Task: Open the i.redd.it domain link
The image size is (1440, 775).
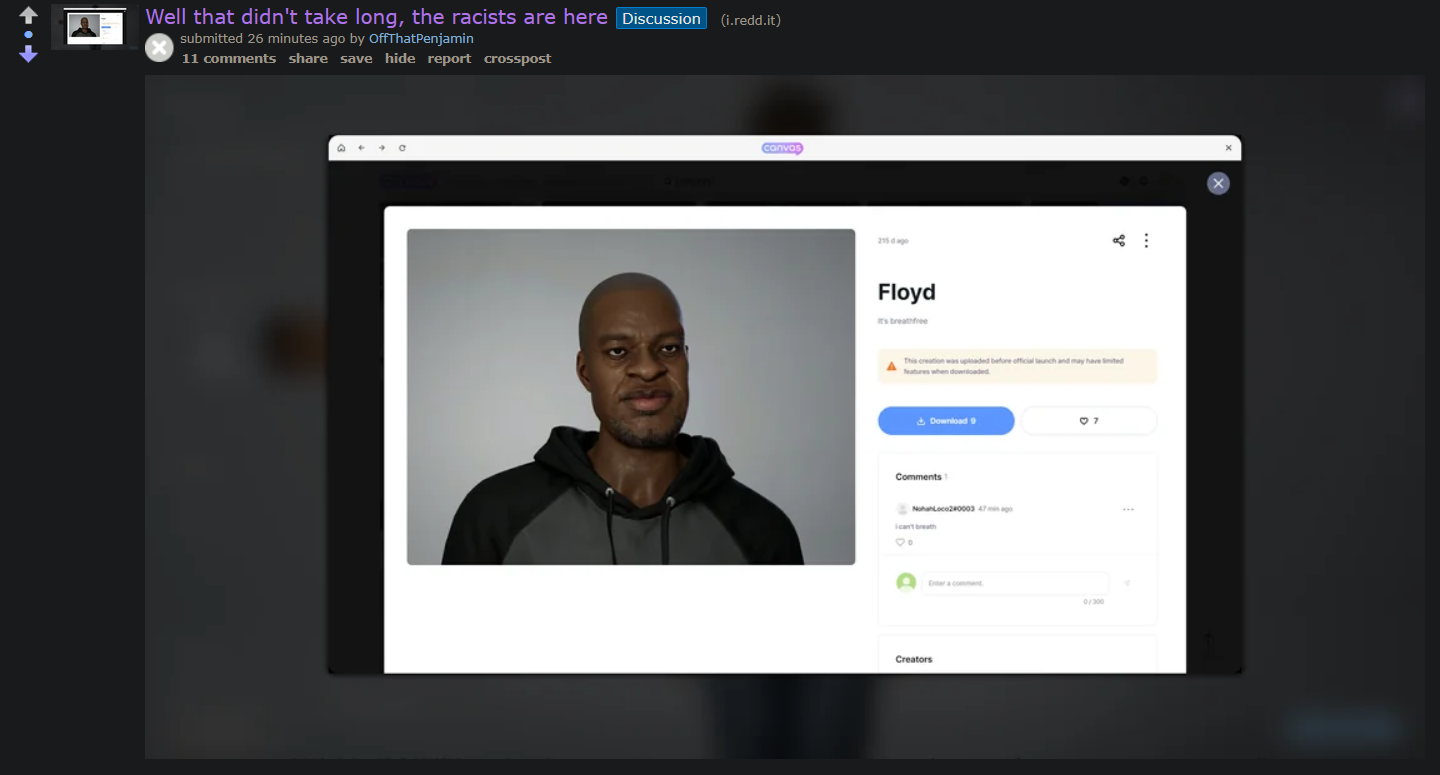Action: tap(750, 19)
